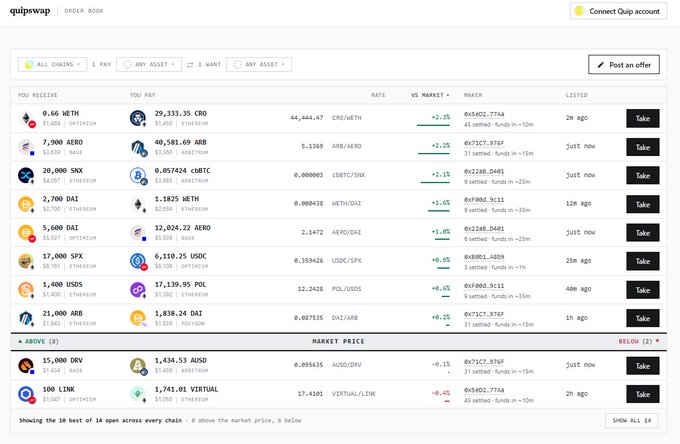This screenshot has width=680, height=444.
Task: Click the Market Price divider label
Action: pos(338,341)
